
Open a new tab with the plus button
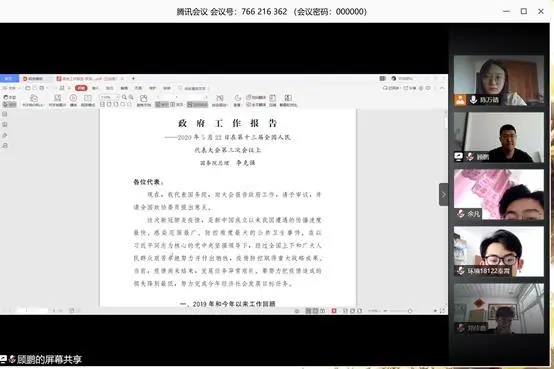(x=133, y=78)
